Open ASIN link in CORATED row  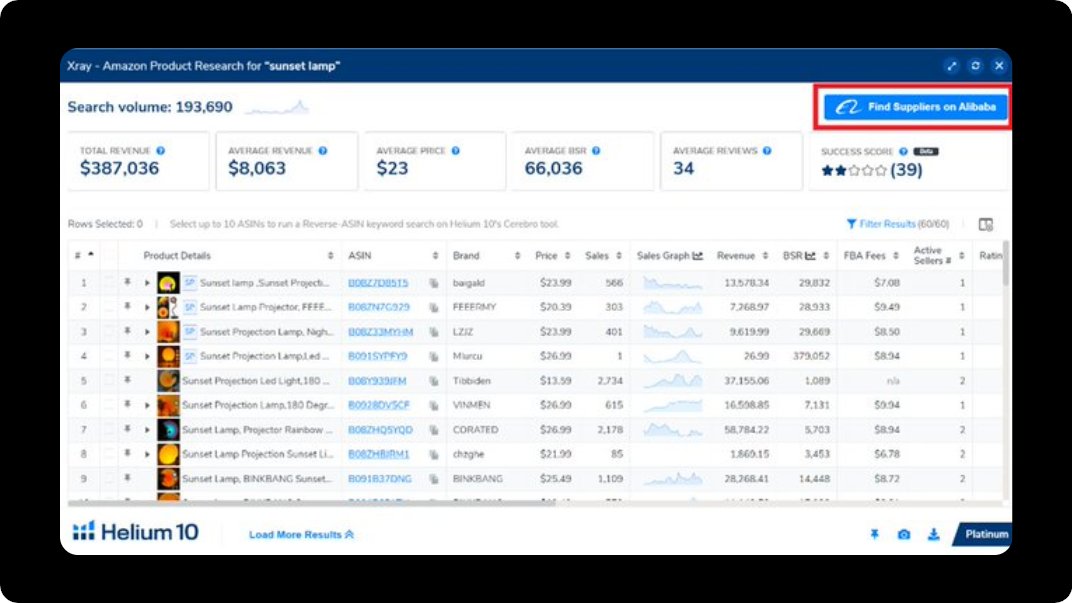(380, 430)
